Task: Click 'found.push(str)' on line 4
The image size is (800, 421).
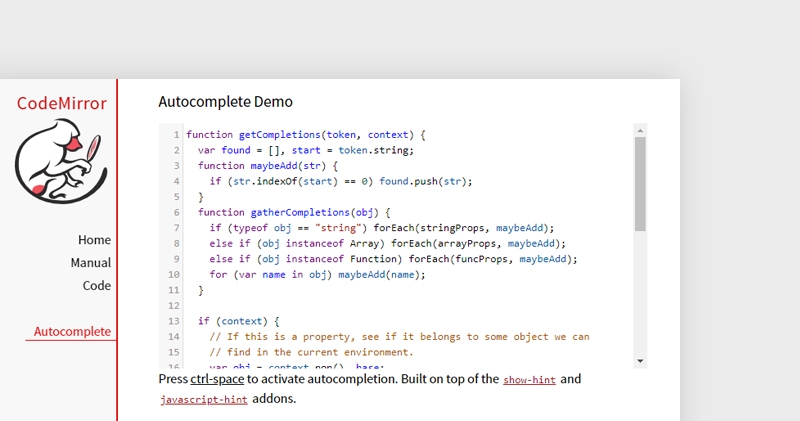Action: (423, 181)
